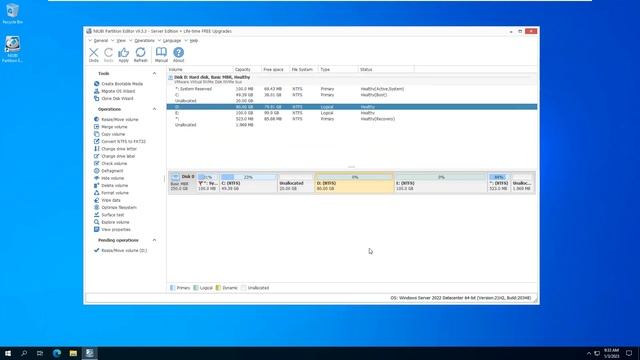Select the C: volume row in list
This screenshot has height=360, width=640.
(x=352, y=95)
